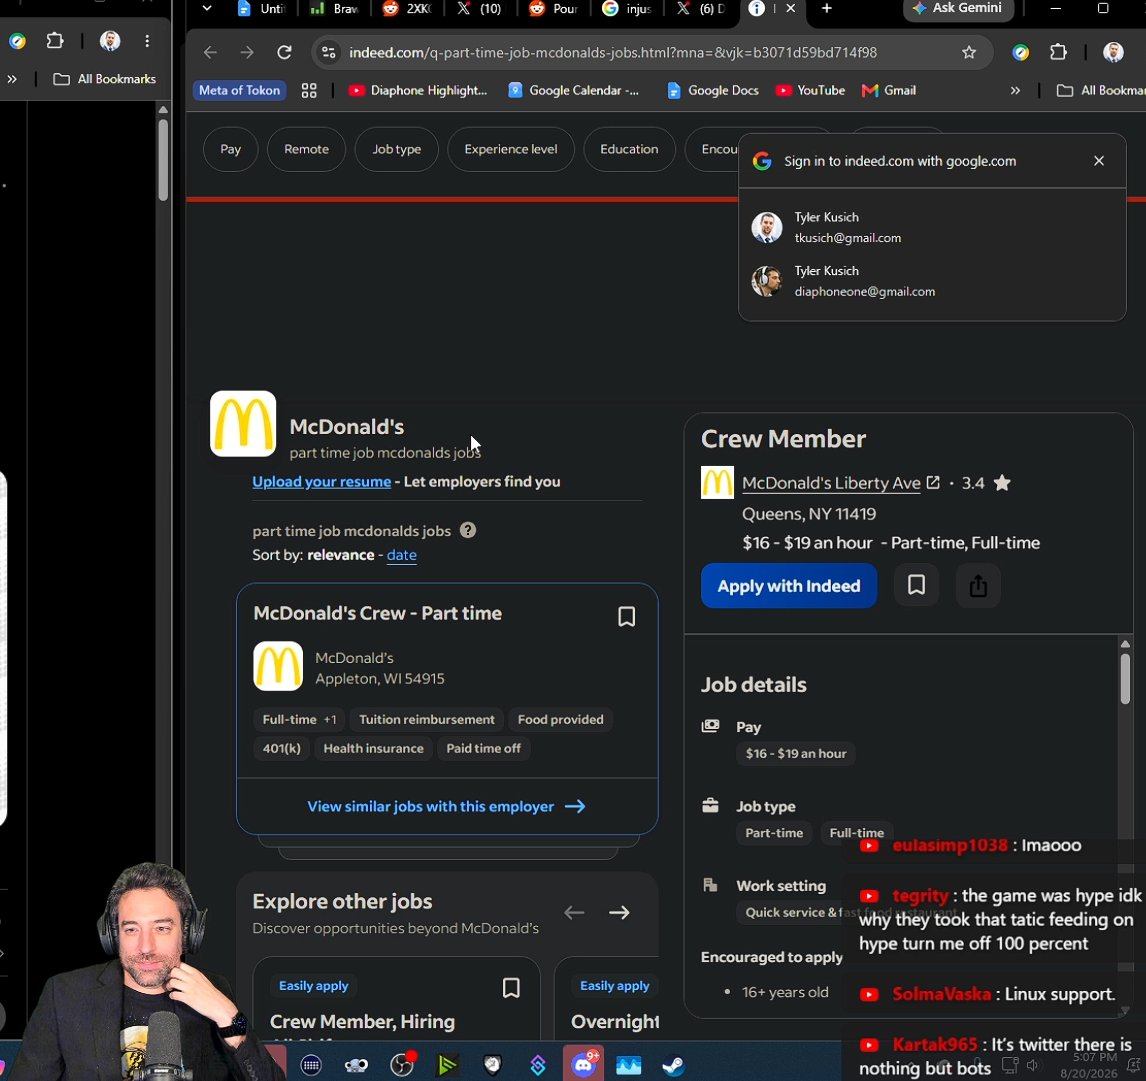Viewport: 1146px width, 1081px height.
Task: Open the Experience level filter
Action: click(511, 149)
